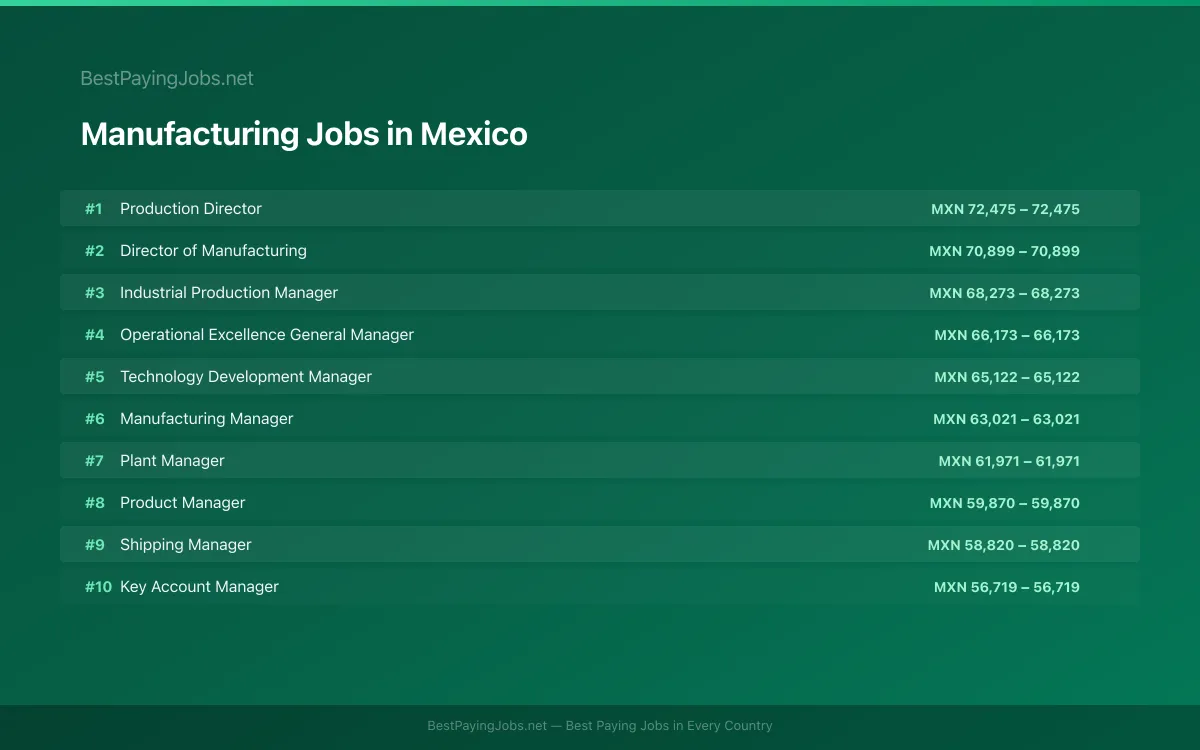Select the Production Director job title
The width and height of the screenshot is (1200, 750).
click(x=191, y=209)
